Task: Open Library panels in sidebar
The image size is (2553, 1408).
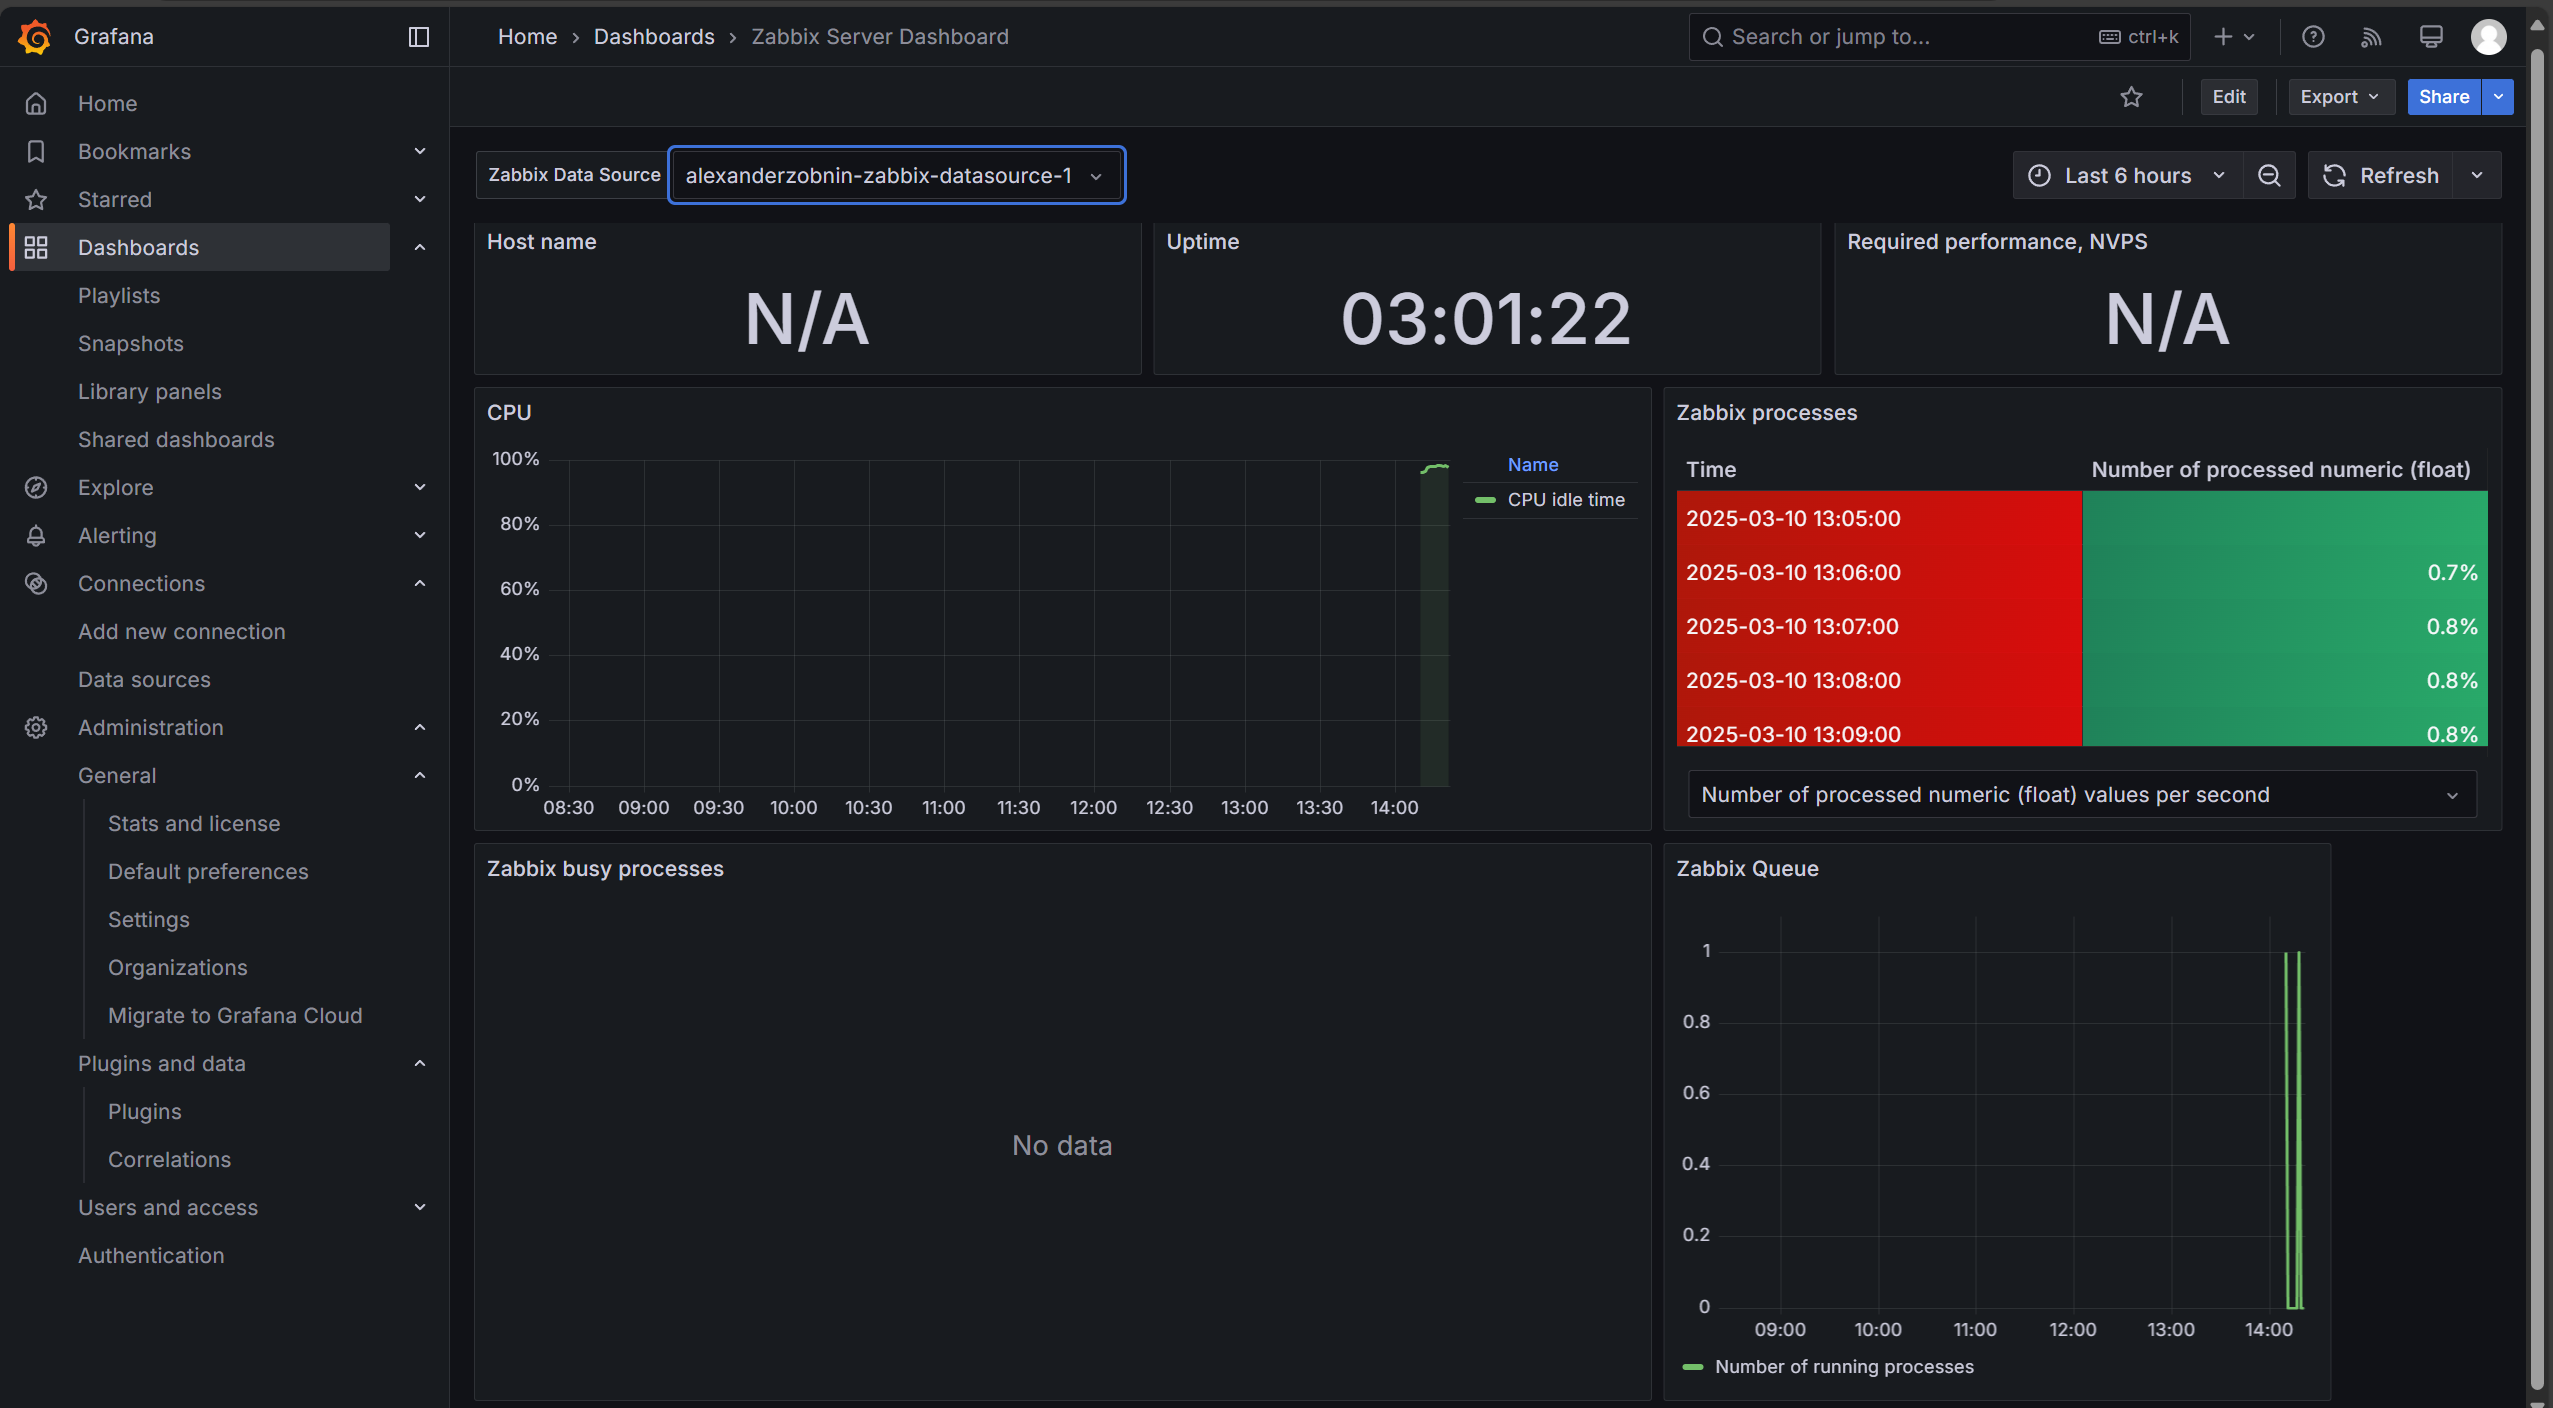Action: pos(150,391)
